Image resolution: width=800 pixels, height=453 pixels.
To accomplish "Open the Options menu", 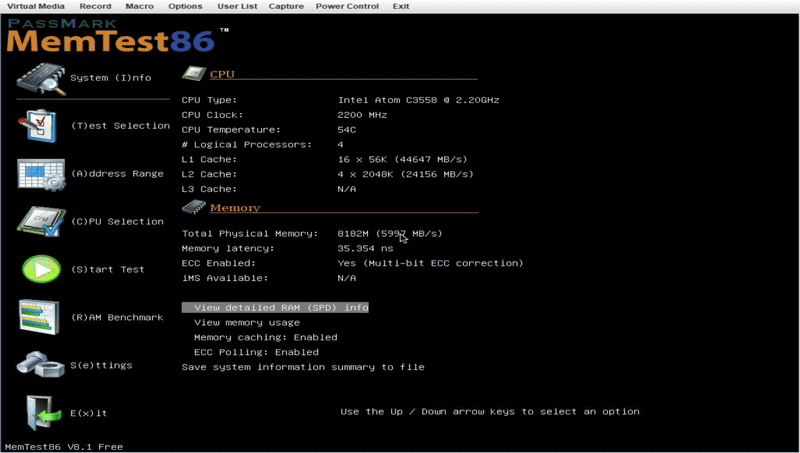I will point(185,6).
